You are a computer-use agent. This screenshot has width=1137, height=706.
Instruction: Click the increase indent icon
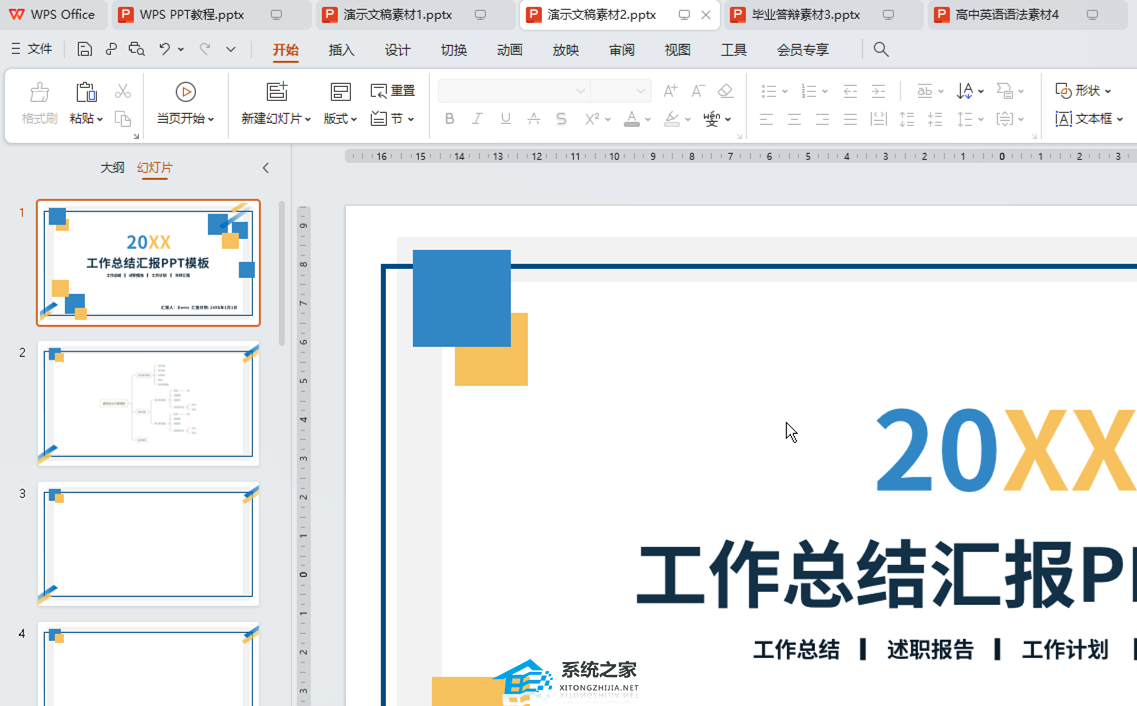tap(878, 91)
